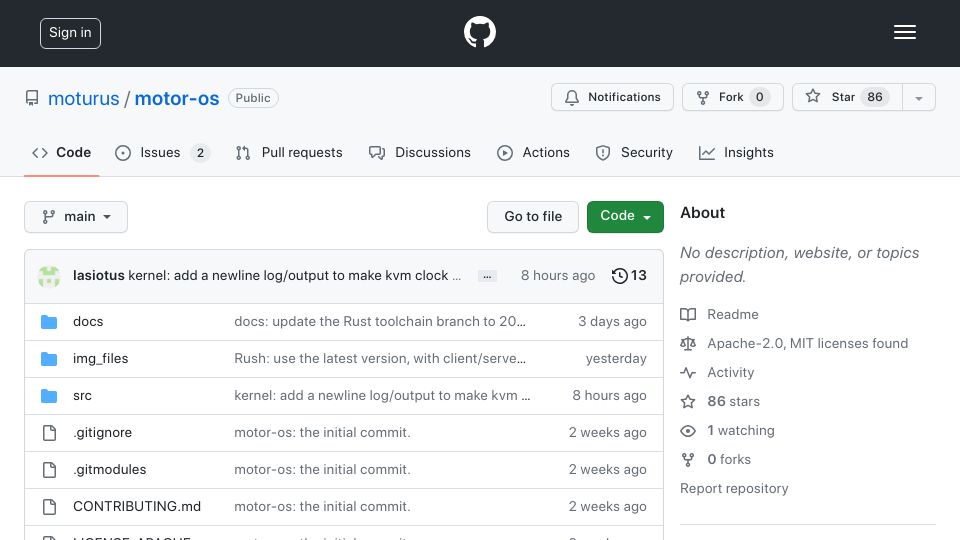Star the motor-os repository
This screenshot has width=960, height=540.
(847, 97)
